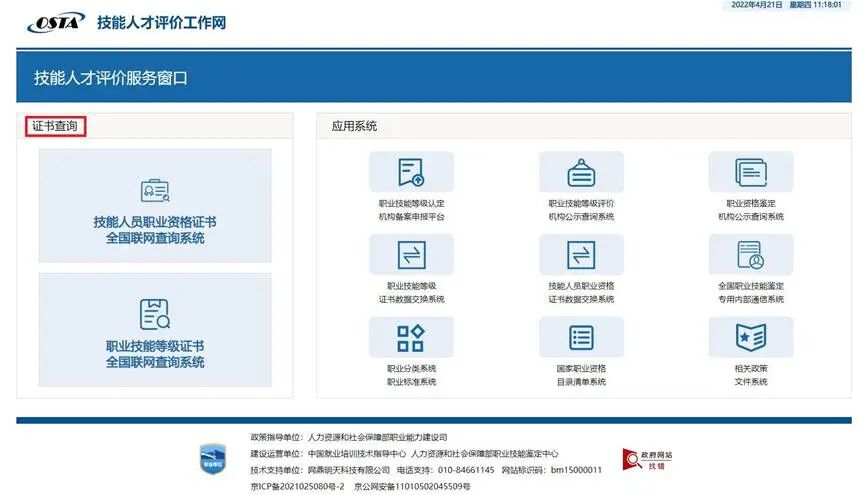
Task: Click the 技能人才评价服务窗口 banner title
Action: (x=110, y=78)
